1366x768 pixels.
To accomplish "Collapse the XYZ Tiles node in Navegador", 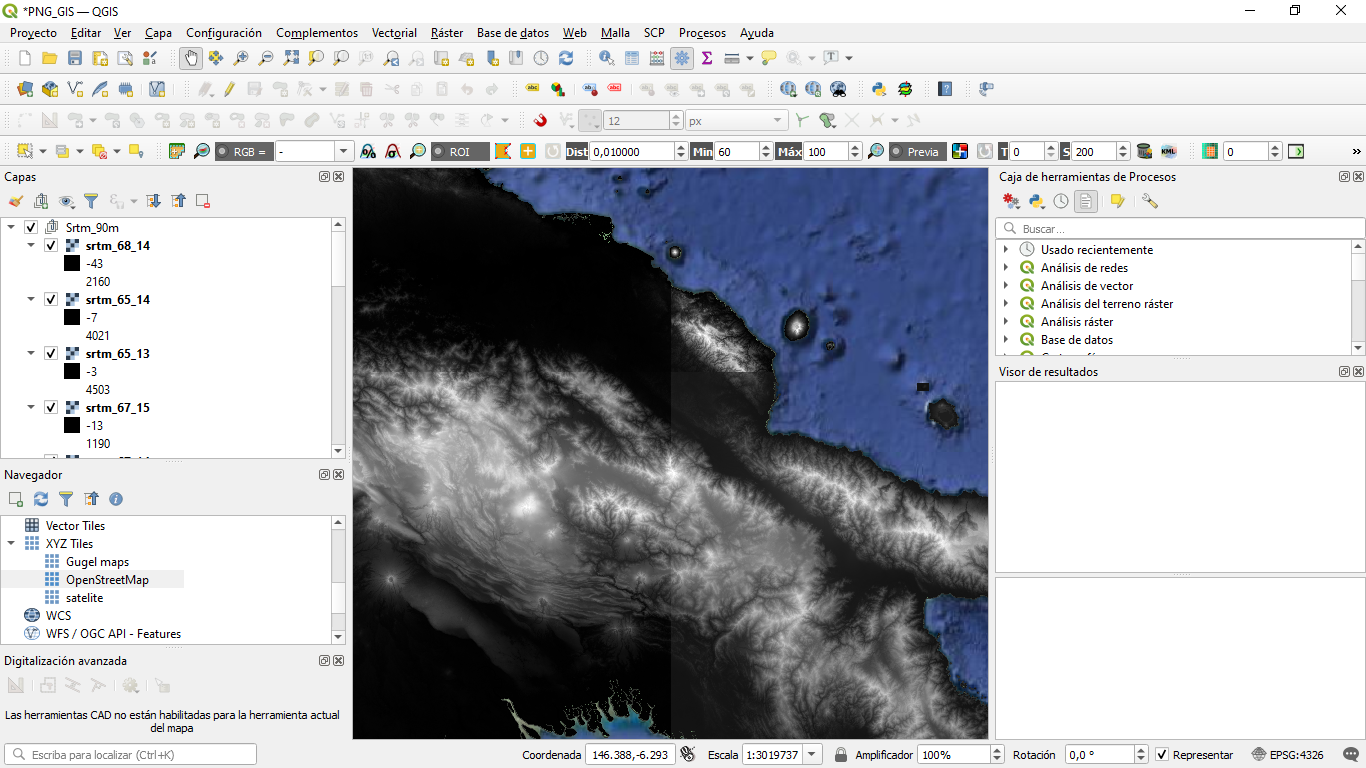I will 11,543.
